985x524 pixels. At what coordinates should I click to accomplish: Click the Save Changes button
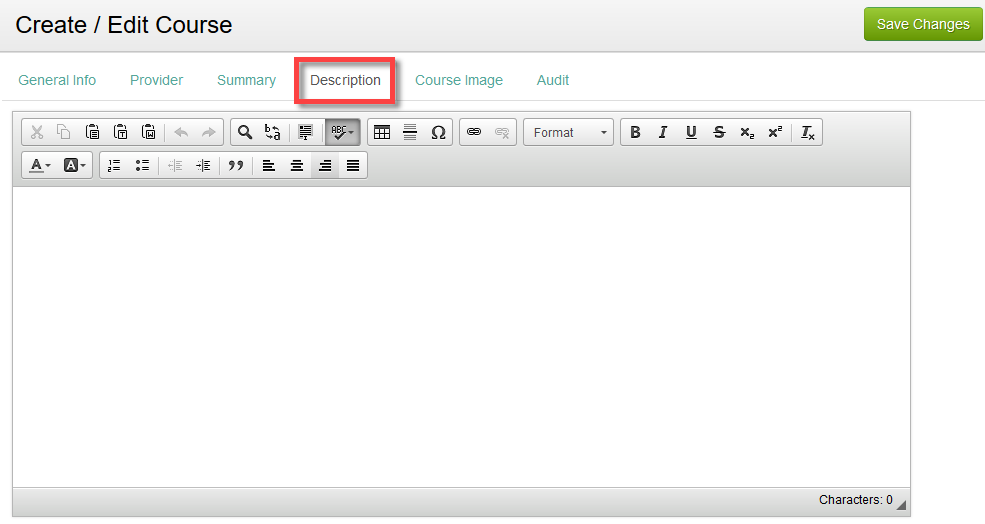(923, 24)
